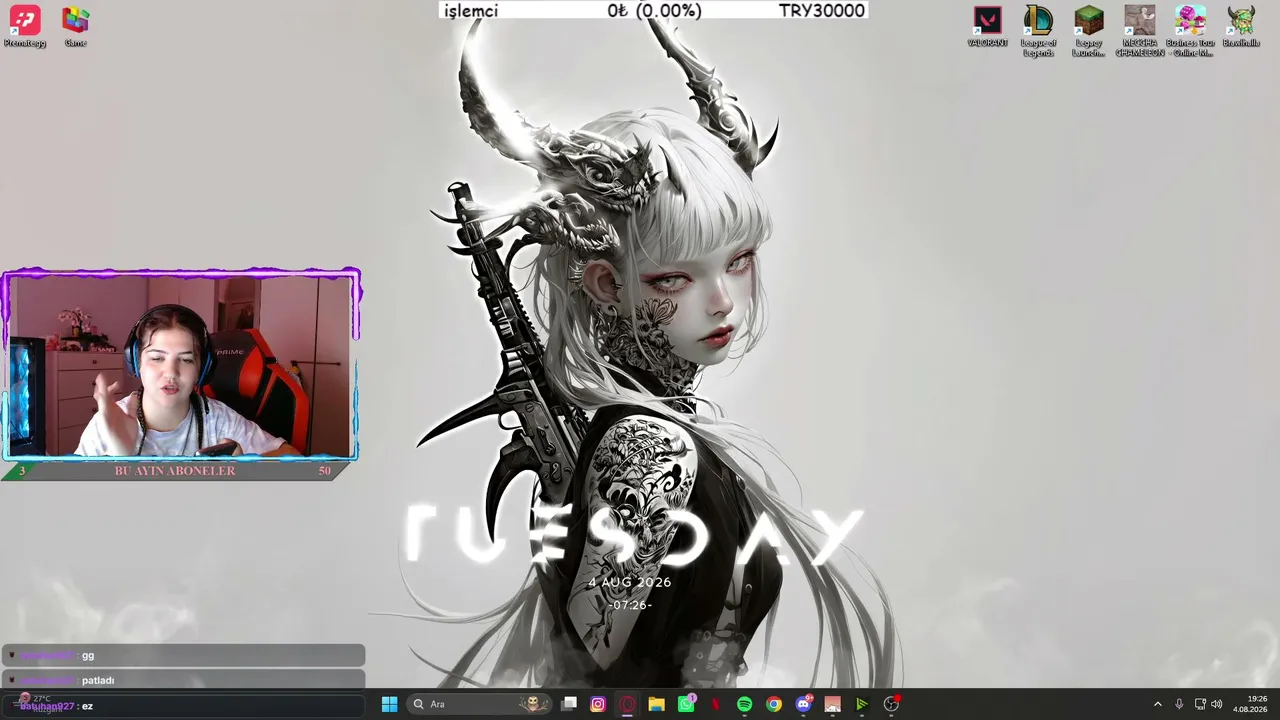
Task: Switch to the Opera GX browser
Action: pyautogui.click(x=627, y=704)
